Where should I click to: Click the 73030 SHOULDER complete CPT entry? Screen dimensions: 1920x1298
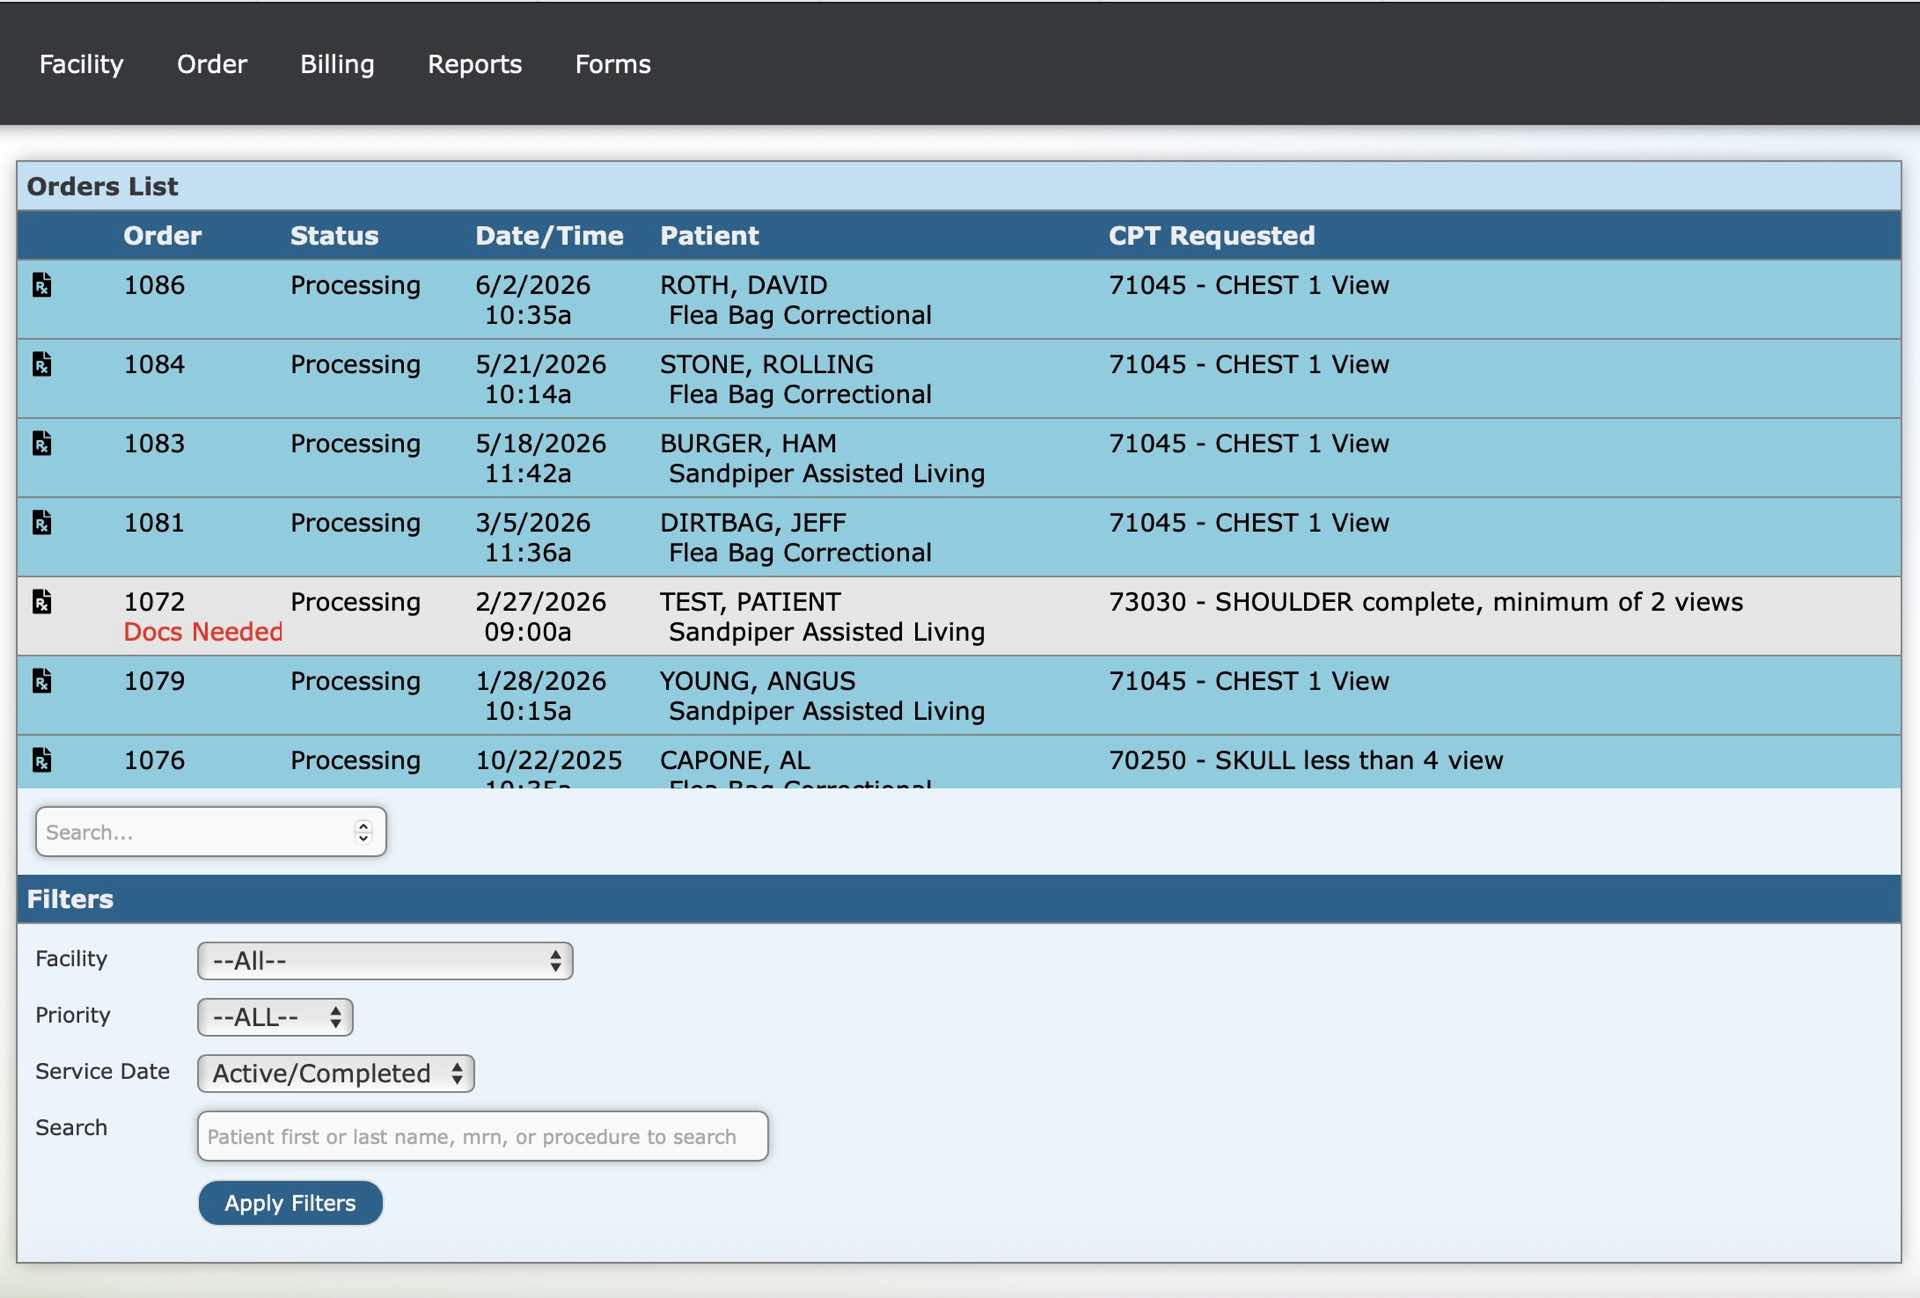(x=1425, y=601)
